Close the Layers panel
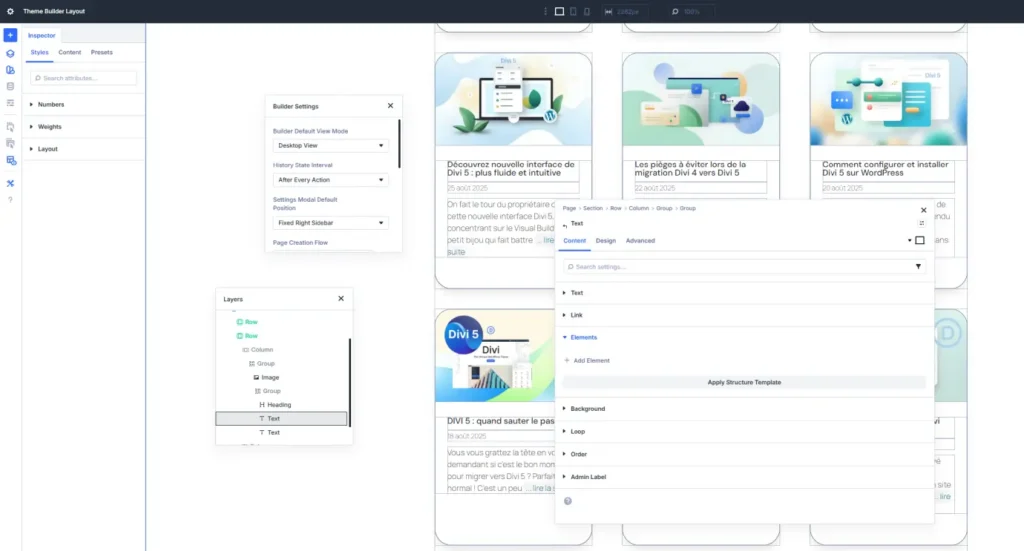Image resolution: width=1024 pixels, height=551 pixels. tap(341, 298)
